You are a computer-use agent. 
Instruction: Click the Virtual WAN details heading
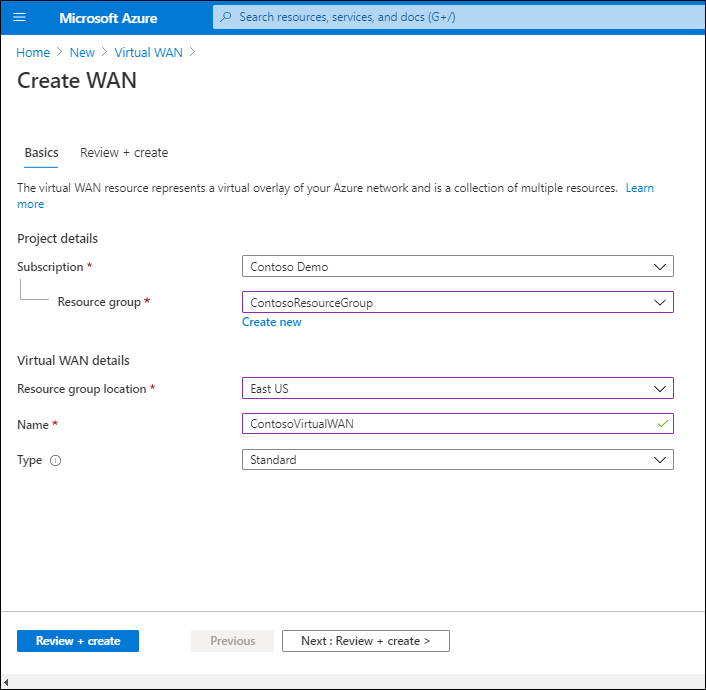click(x=73, y=361)
